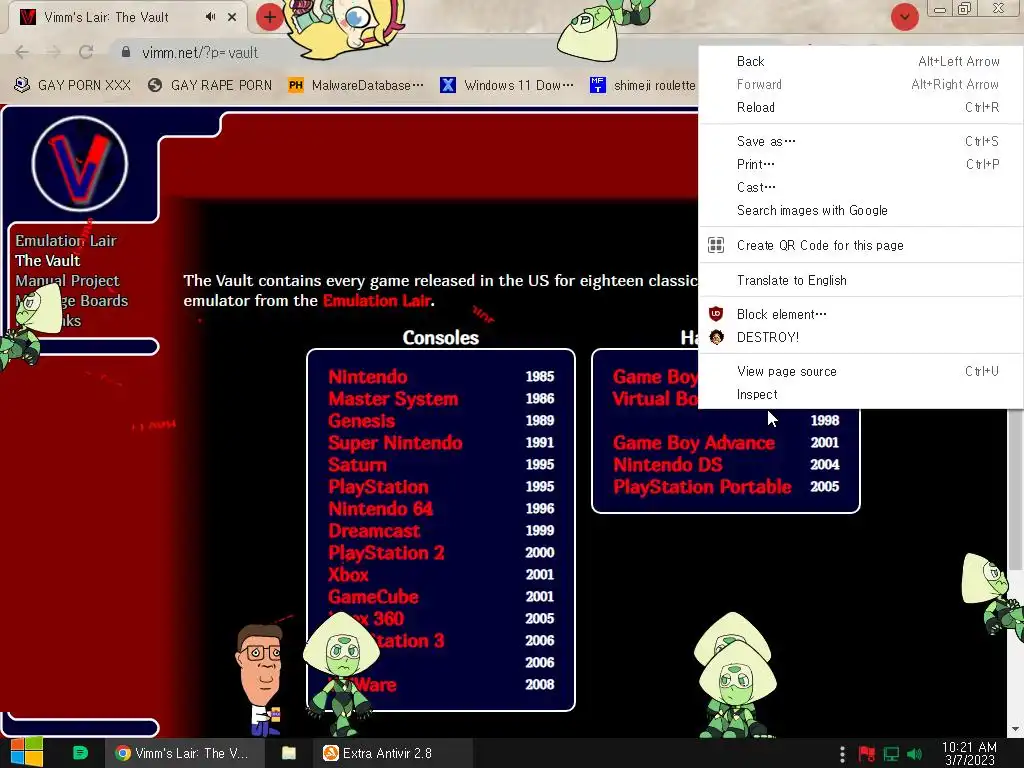The width and height of the screenshot is (1024, 768).
Task: Click the padlock site info icon
Action: click(125, 52)
